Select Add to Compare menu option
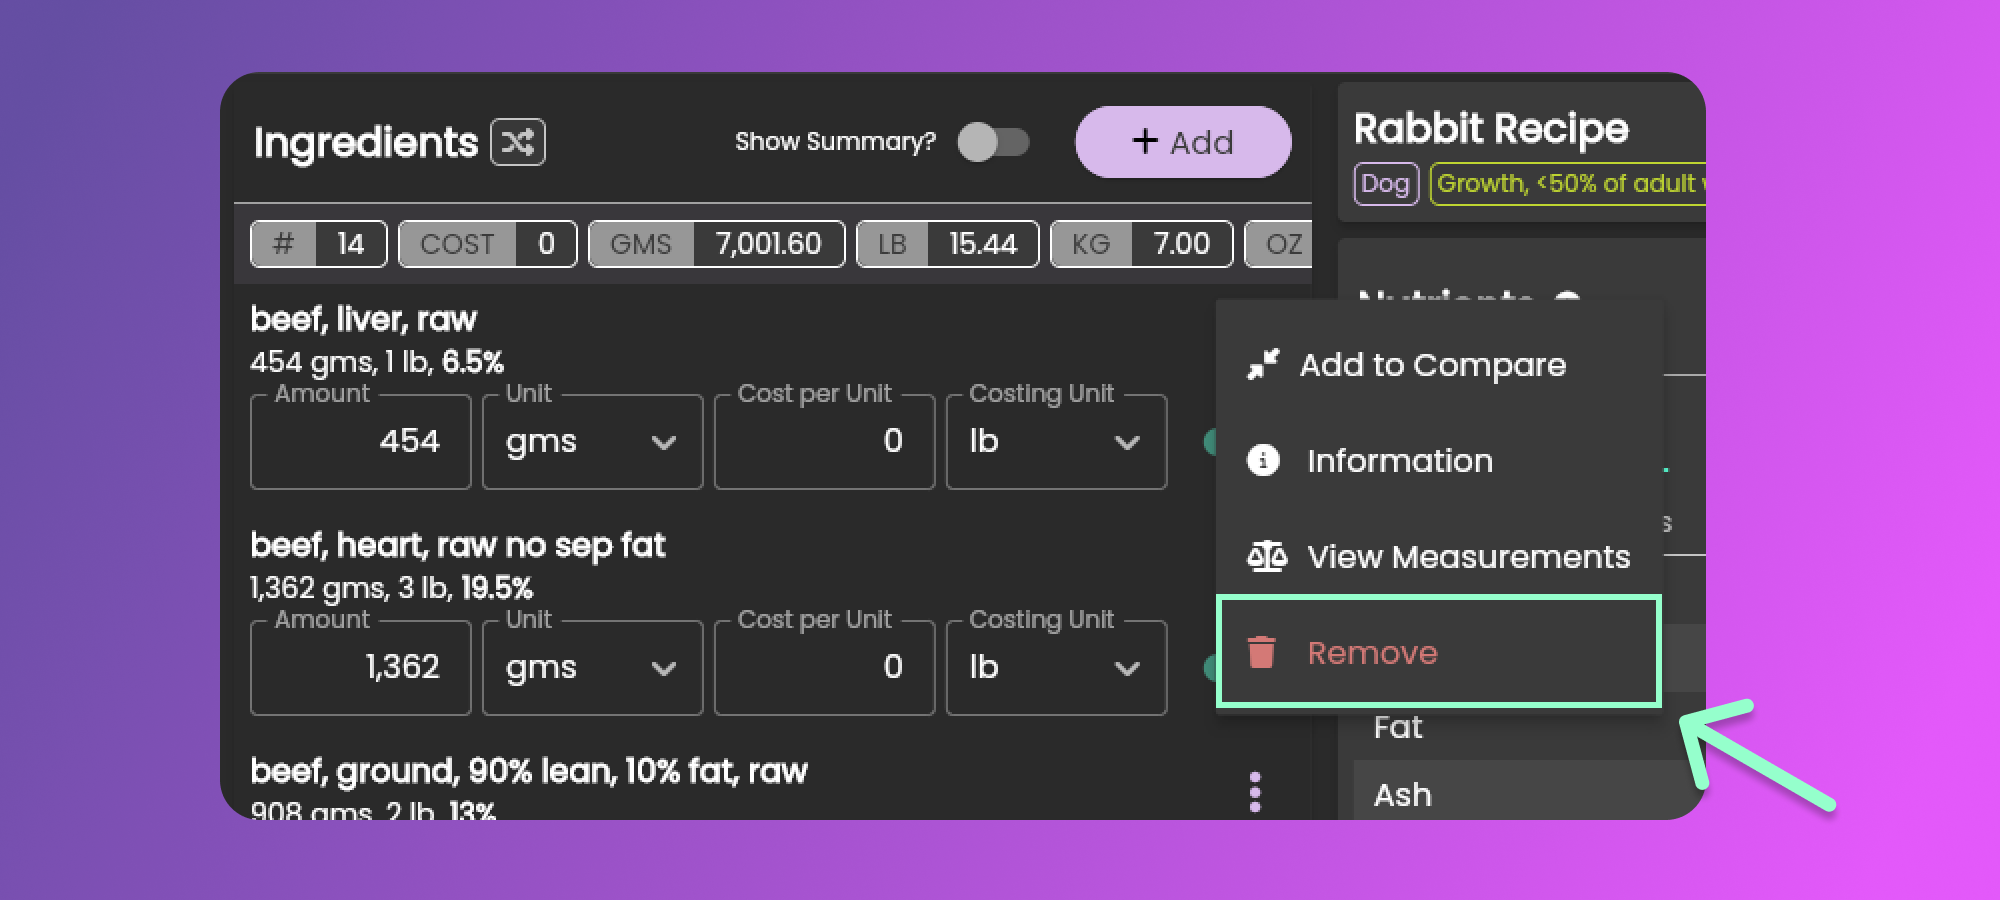The image size is (2000, 900). [1431, 365]
